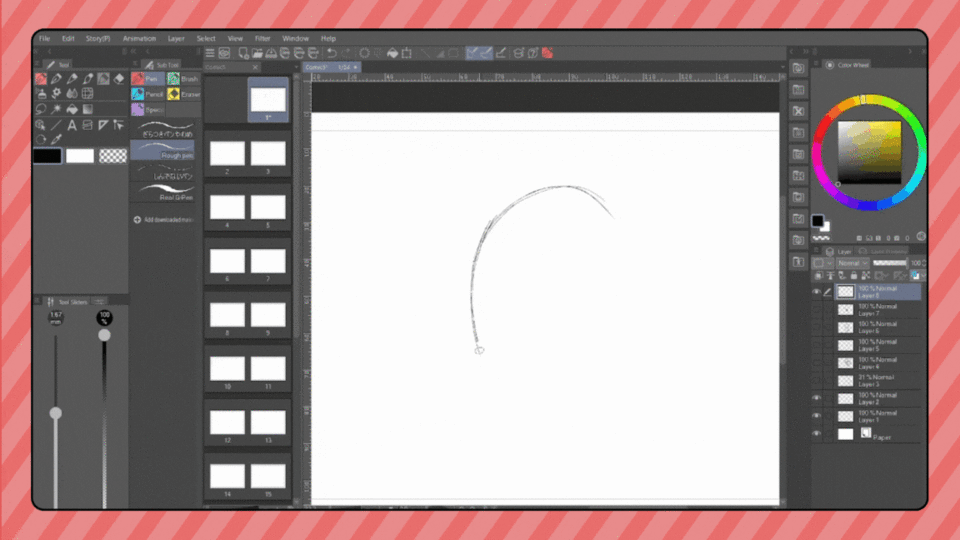Select the Pencil tool icon

pyautogui.click(x=72, y=78)
